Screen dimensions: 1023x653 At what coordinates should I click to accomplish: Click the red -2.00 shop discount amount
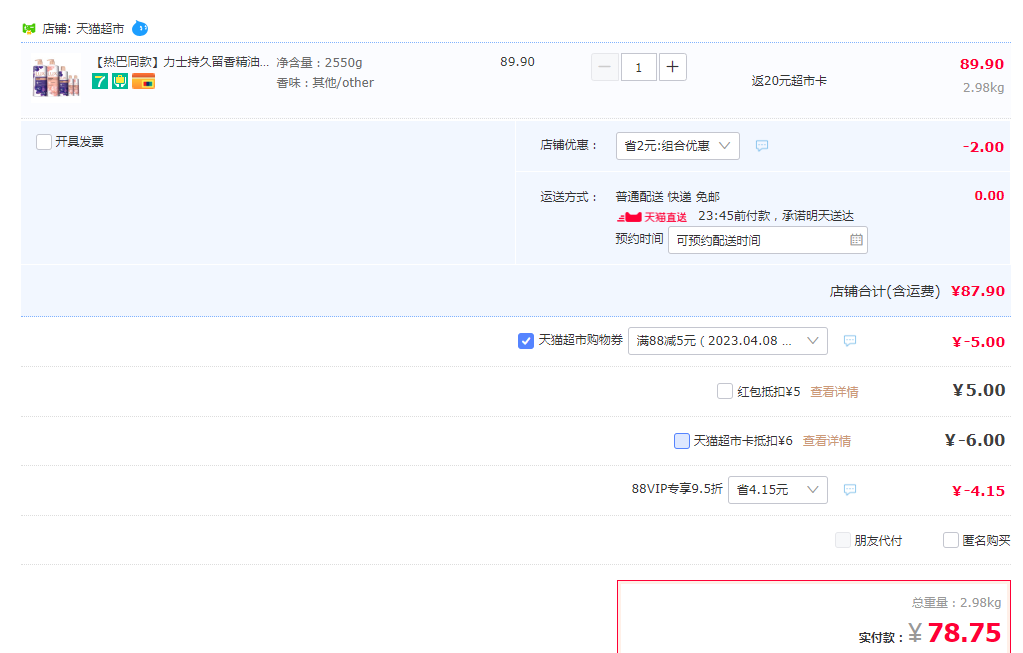click(983, 147)
